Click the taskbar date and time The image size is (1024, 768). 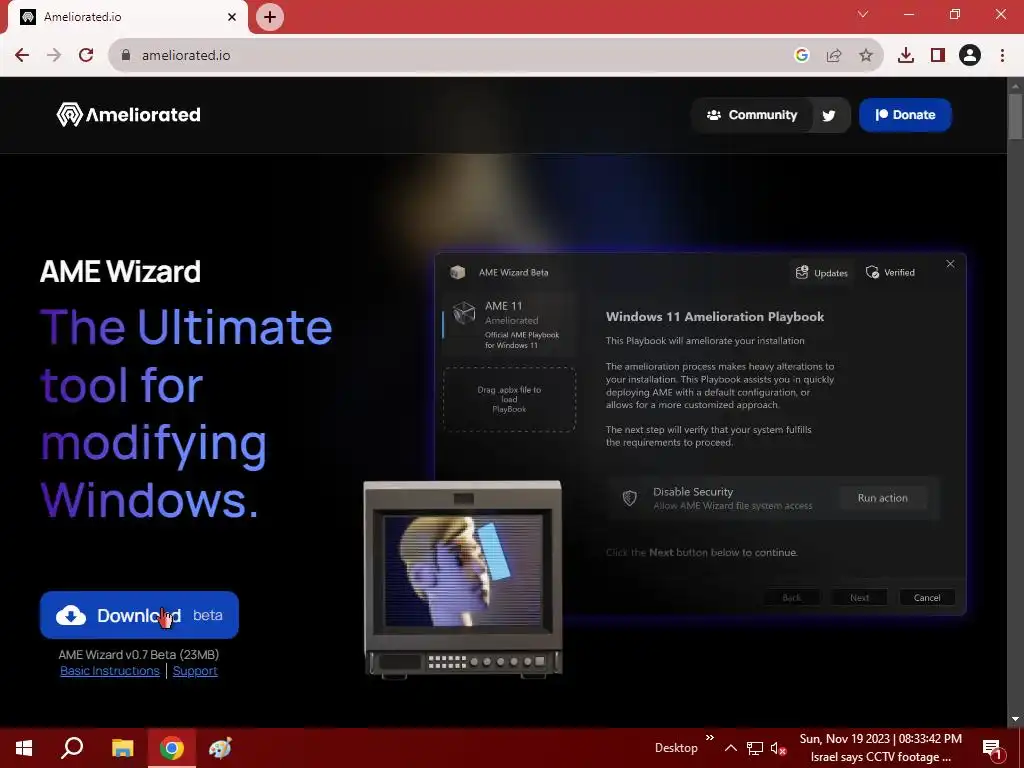[x=880, y=739]
